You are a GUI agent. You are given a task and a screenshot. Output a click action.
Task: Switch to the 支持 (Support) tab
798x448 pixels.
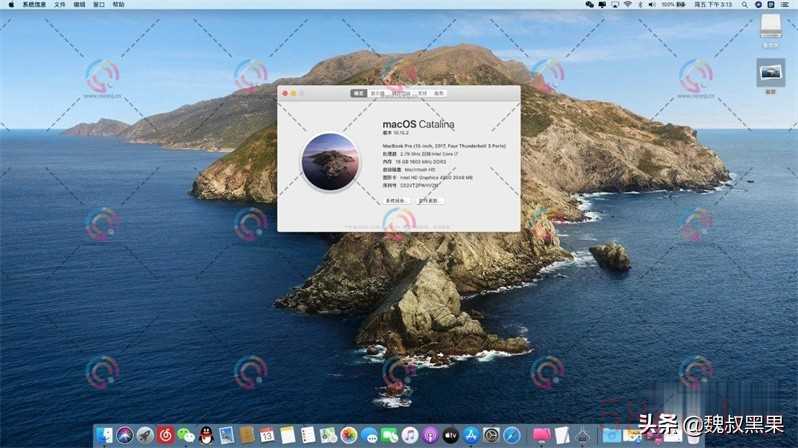click(x=422, y=93)
